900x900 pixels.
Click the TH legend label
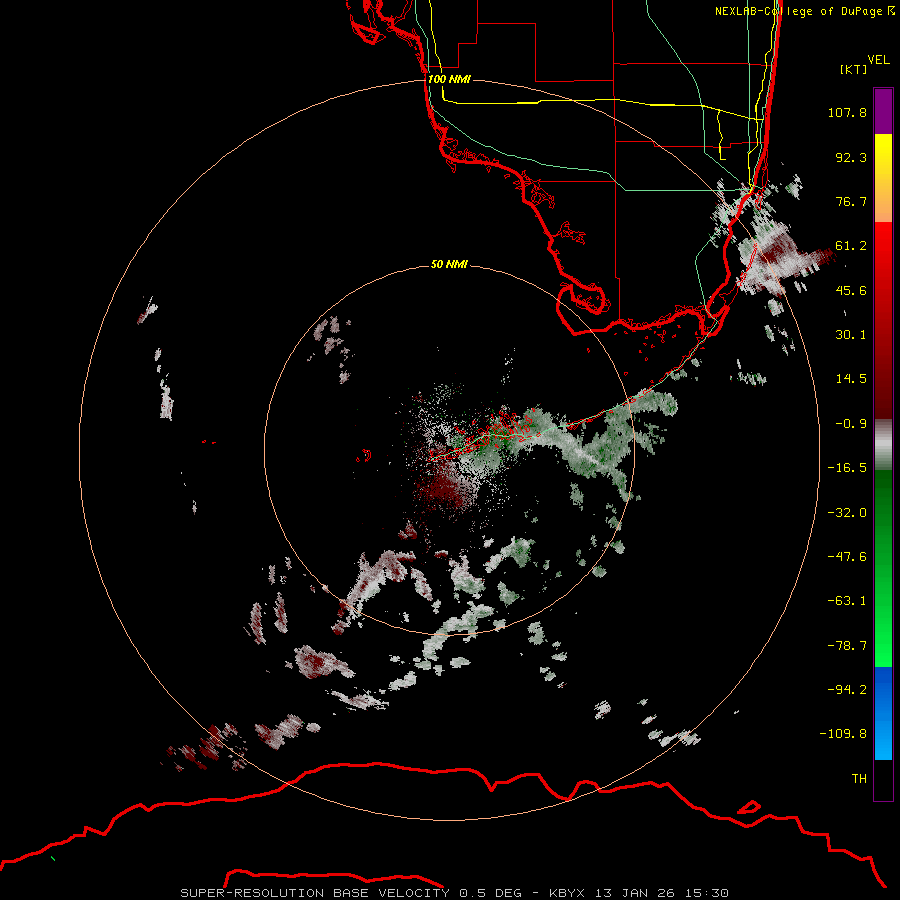[859, 779]
